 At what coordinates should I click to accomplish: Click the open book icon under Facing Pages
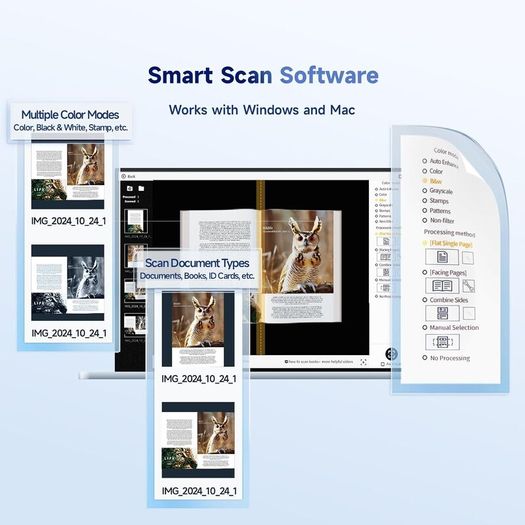point(442,286)
